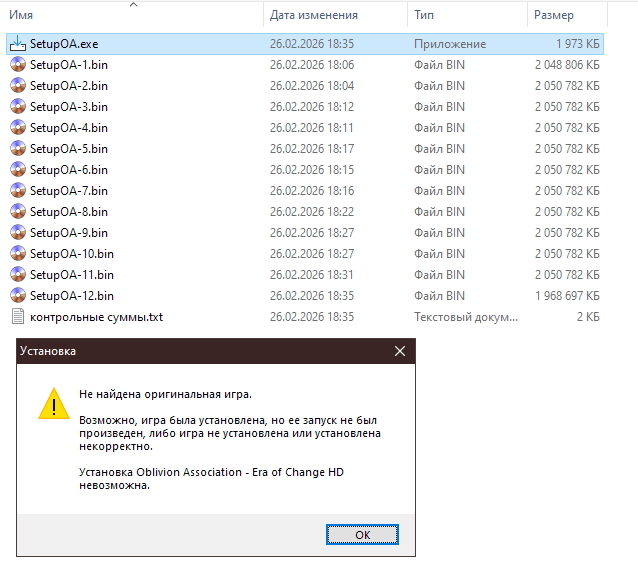The image size is (638, 570).
Task: Select the SetupOA-7.bin disc icon
Action: (x=18, y=191)
